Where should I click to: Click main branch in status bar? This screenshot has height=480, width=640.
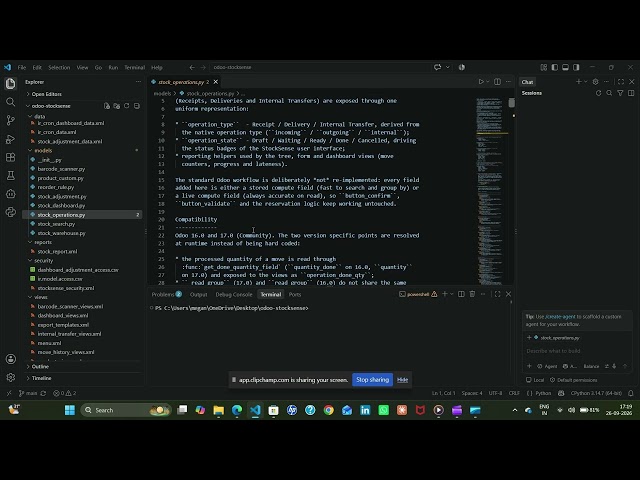pyautogui.click(x=28, y=393)
